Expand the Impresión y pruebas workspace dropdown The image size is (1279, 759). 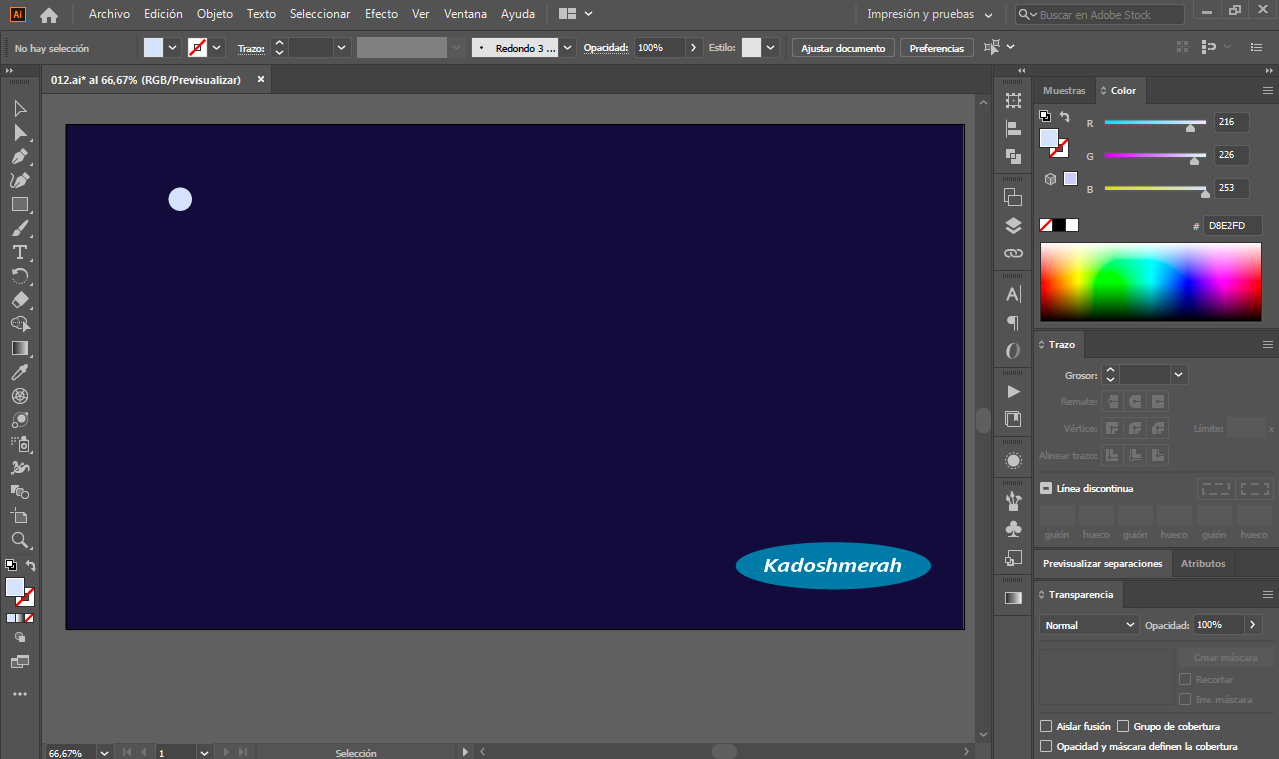point(930,14)
